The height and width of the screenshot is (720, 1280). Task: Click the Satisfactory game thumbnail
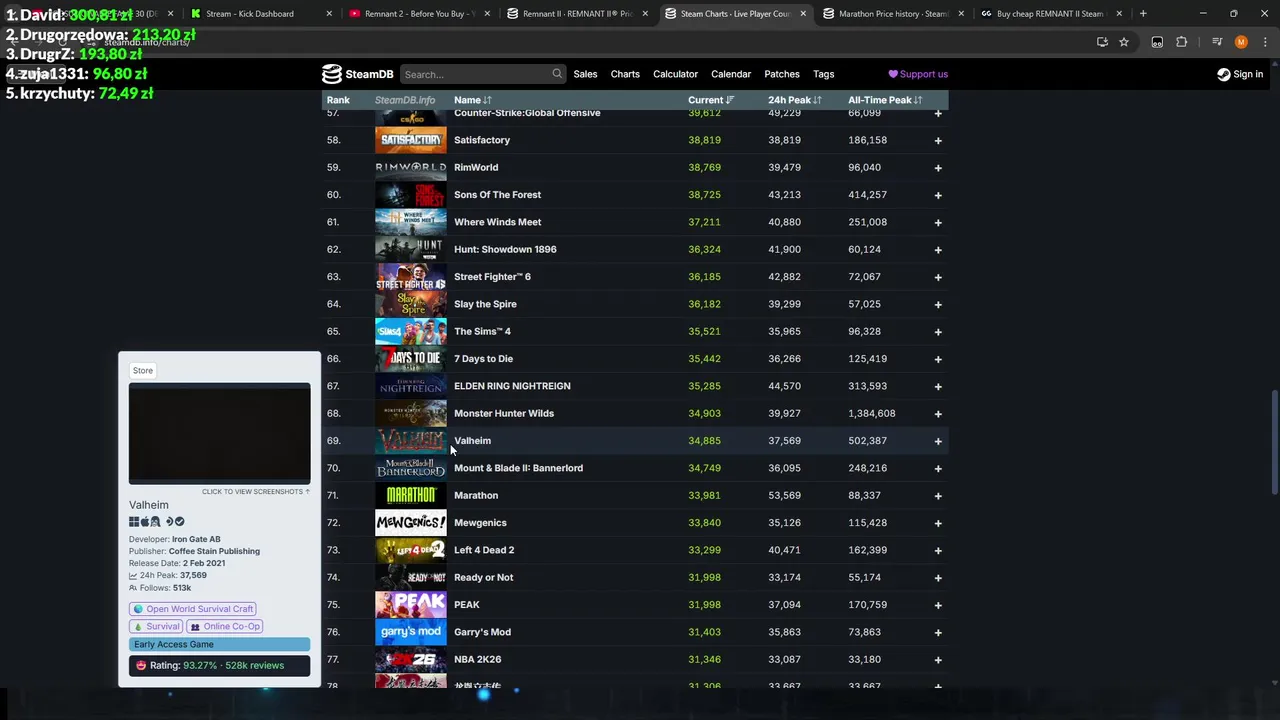pos(410,140)
